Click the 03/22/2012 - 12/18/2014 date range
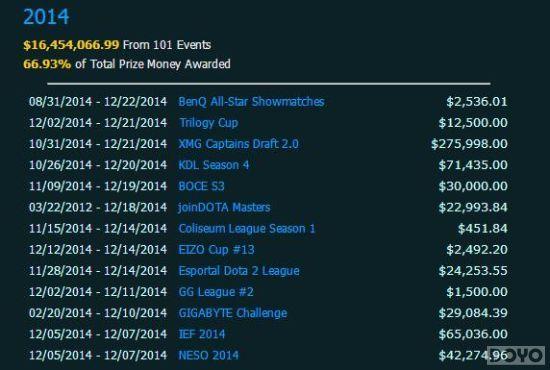 pos(98,207)
